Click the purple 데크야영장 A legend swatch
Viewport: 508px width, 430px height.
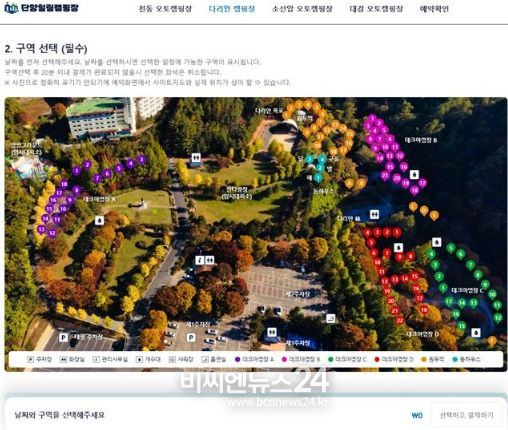[237, 359]
